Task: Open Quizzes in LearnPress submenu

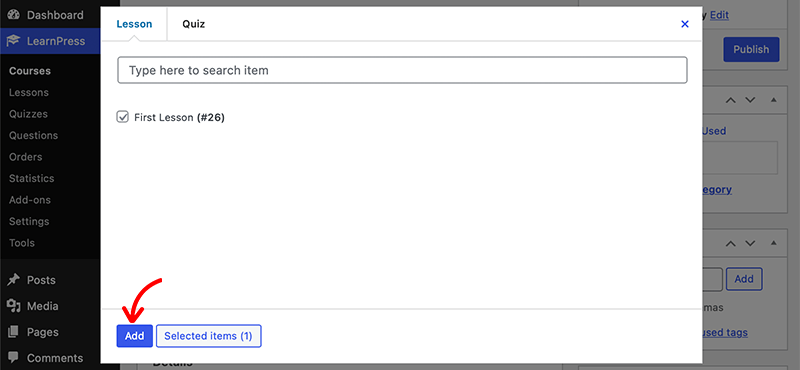Action: (x=28, y=114)
